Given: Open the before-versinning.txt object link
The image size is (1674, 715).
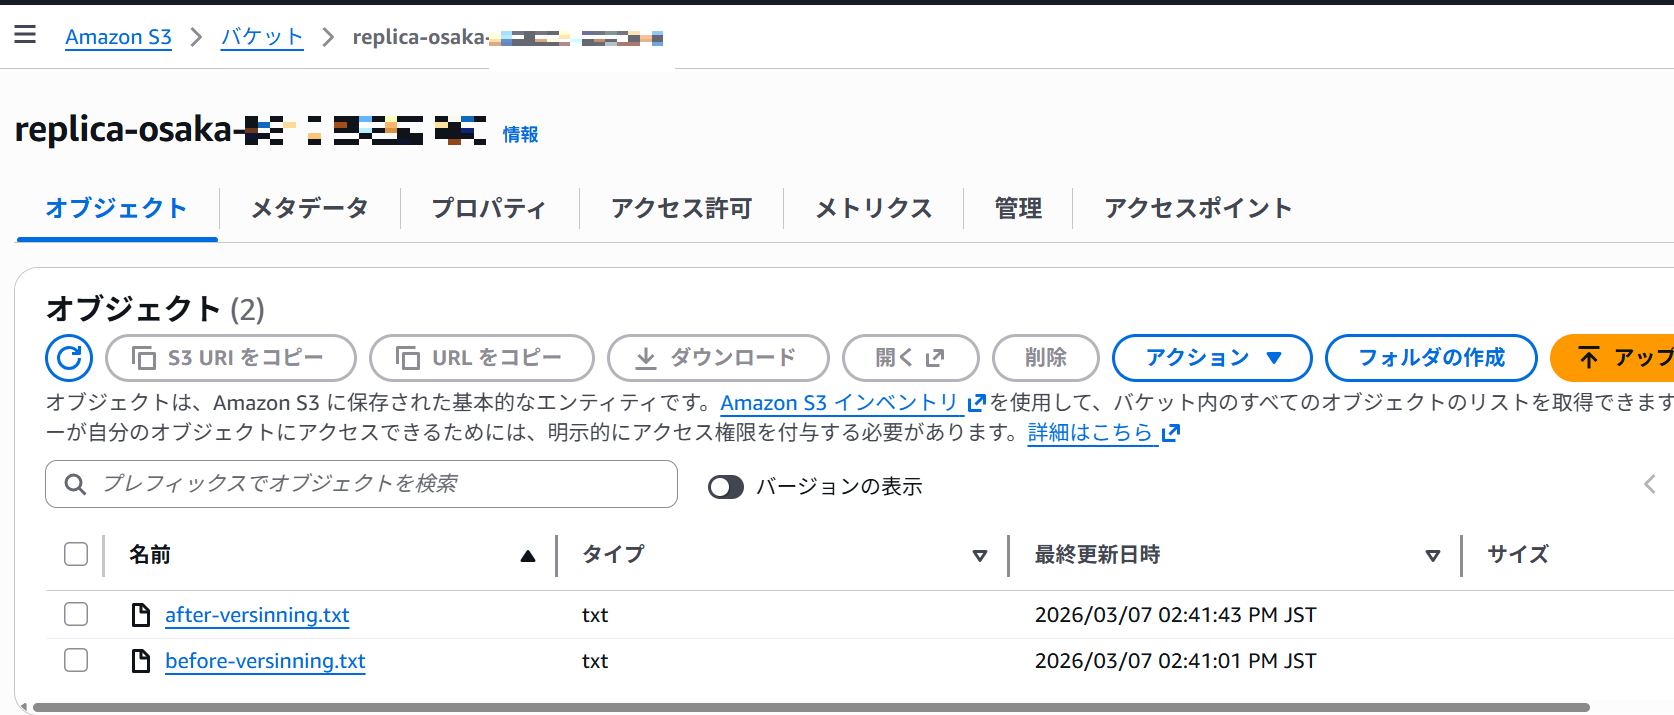Looking at the screenshot, I should (265, 661).
